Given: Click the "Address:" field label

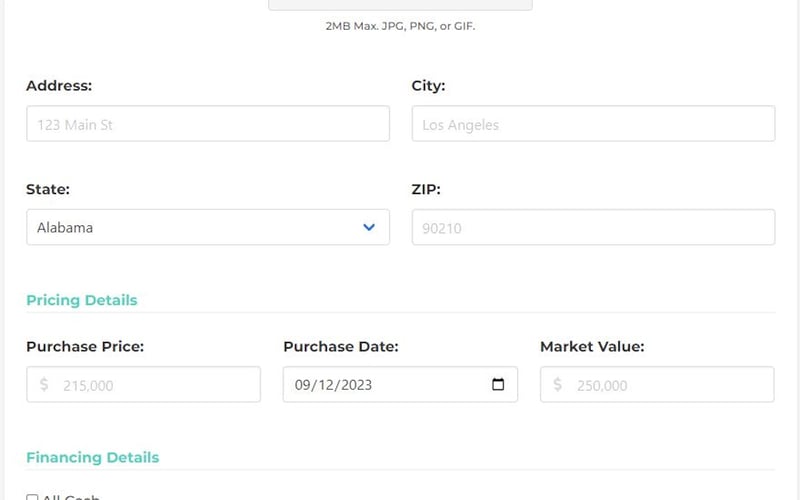Looking at the screenshot, I should pyautogui.click(x=59, y=86).
